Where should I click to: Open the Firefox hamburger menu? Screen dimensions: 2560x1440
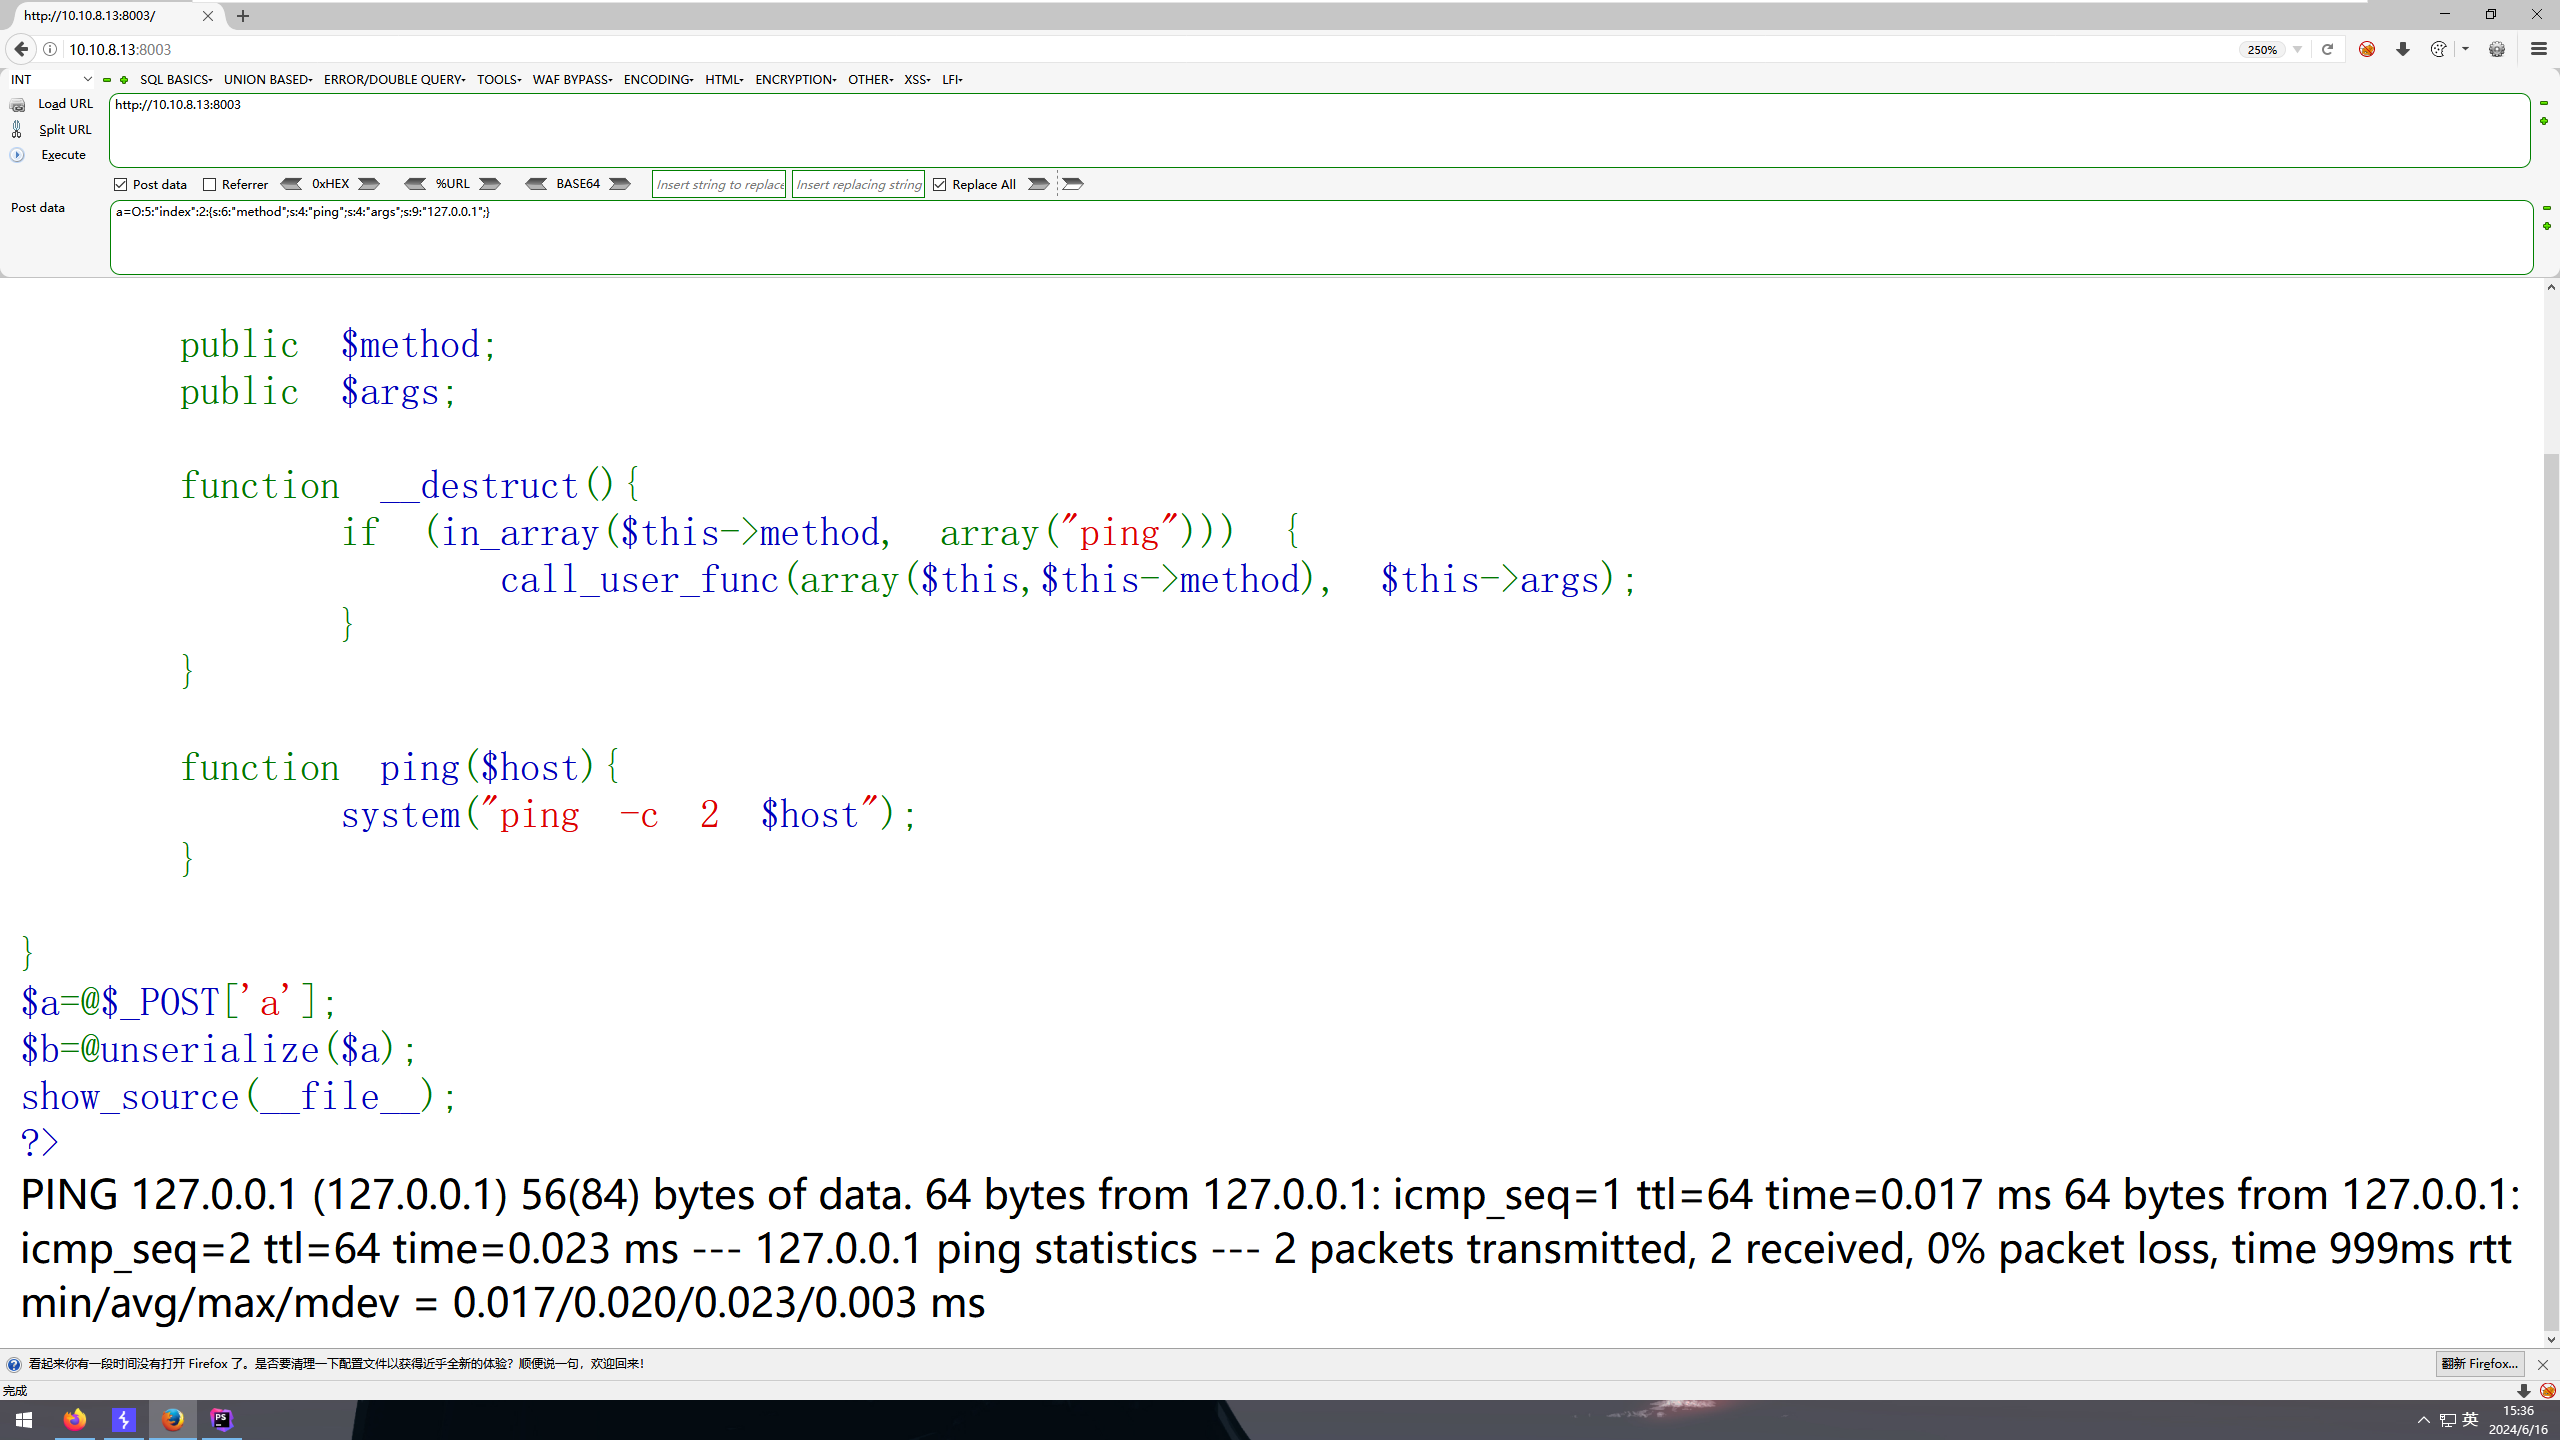[x=2538, y=49]
